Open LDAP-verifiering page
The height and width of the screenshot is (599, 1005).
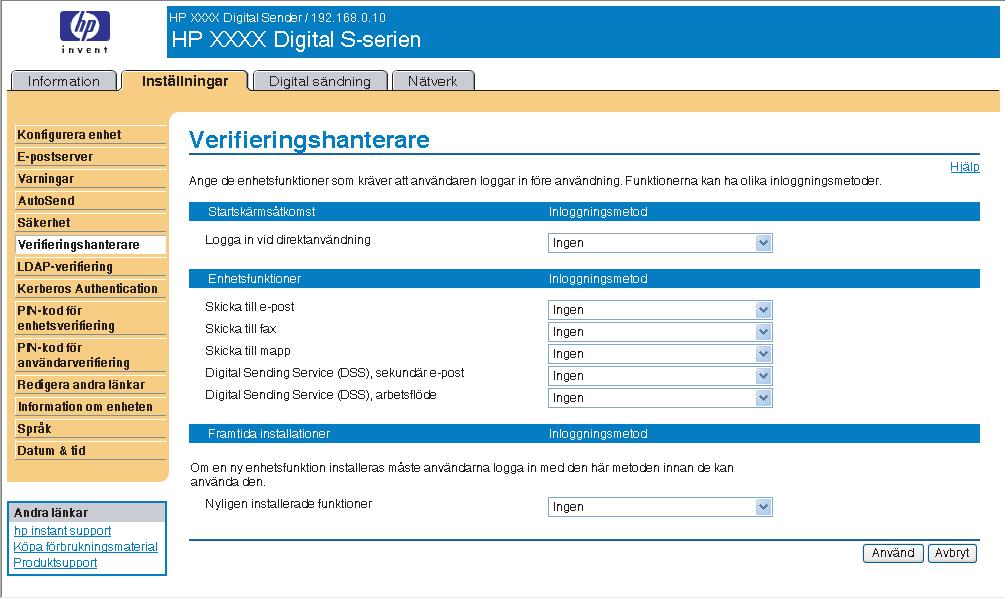pyautogui.click(x=90, y=267)
